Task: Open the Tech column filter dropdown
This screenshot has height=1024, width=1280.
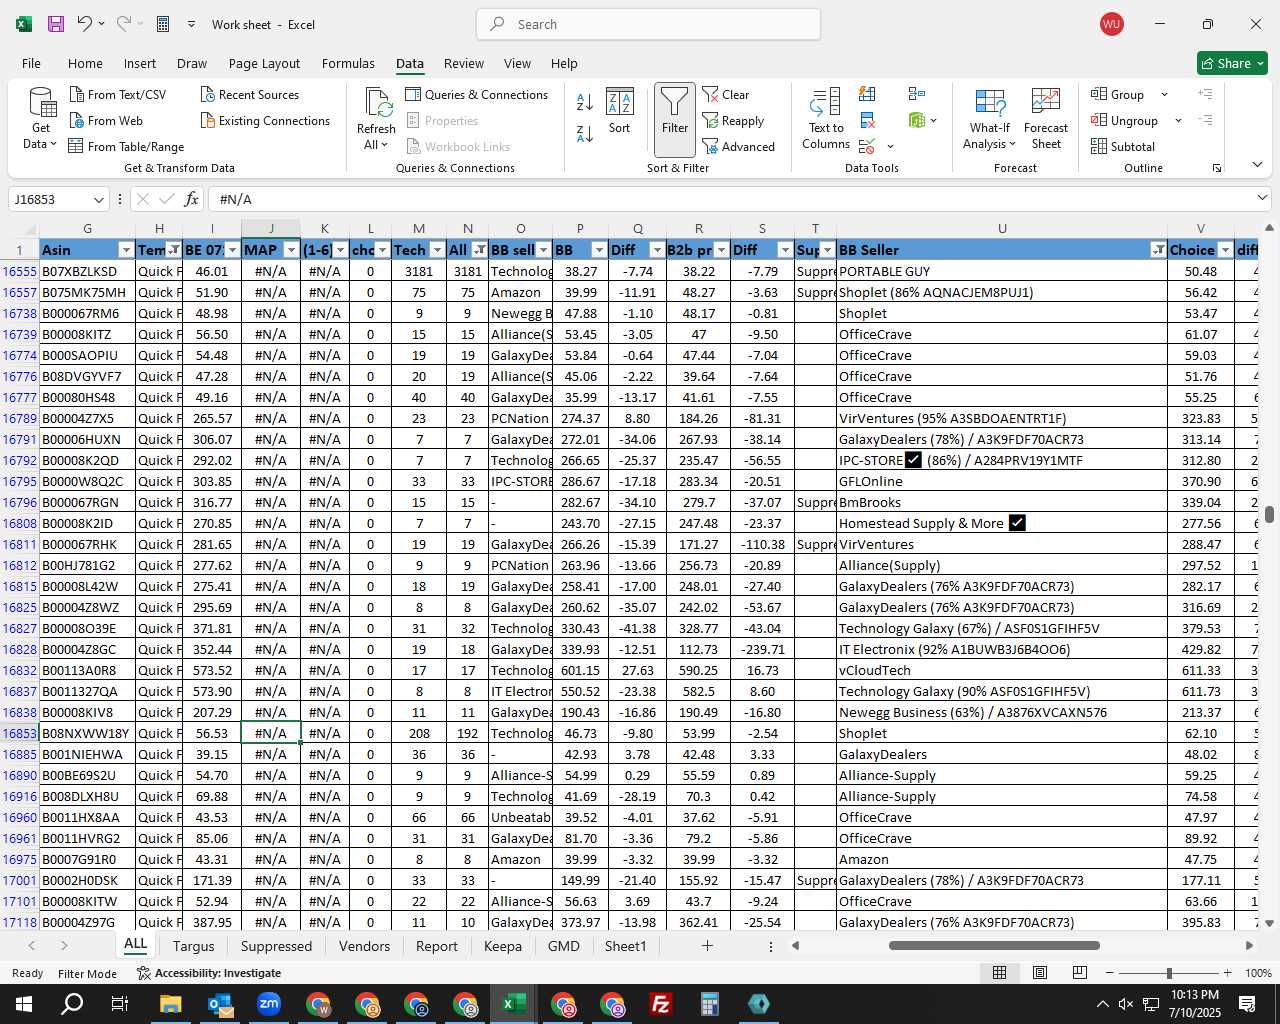Action: tap(437, 250)
